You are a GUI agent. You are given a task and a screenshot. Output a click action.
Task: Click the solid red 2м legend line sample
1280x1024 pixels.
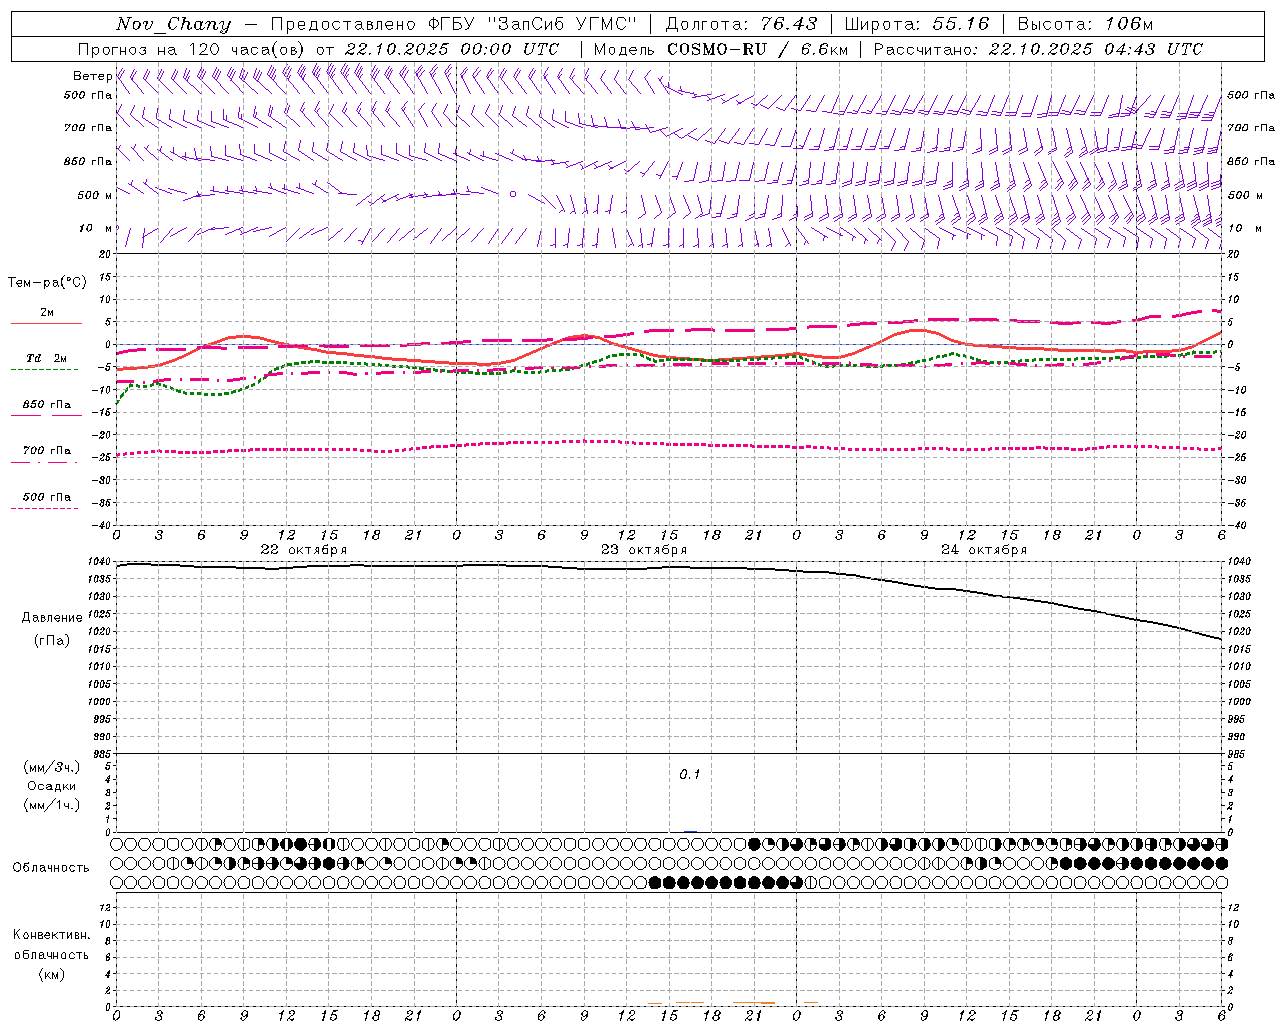(46, 323)
